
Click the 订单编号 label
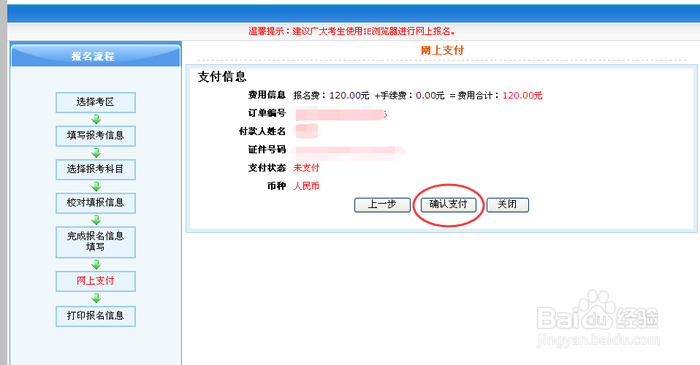click(x=267, y=113)
